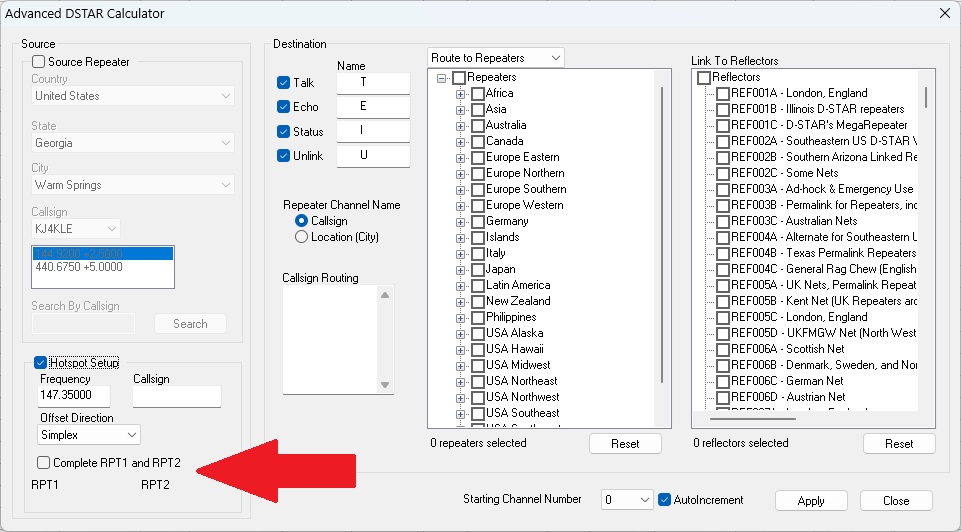Expand the USA Southeast tree node
This screenshot has width=961, height=532.
pyautogui.click(x=460, y=414)
